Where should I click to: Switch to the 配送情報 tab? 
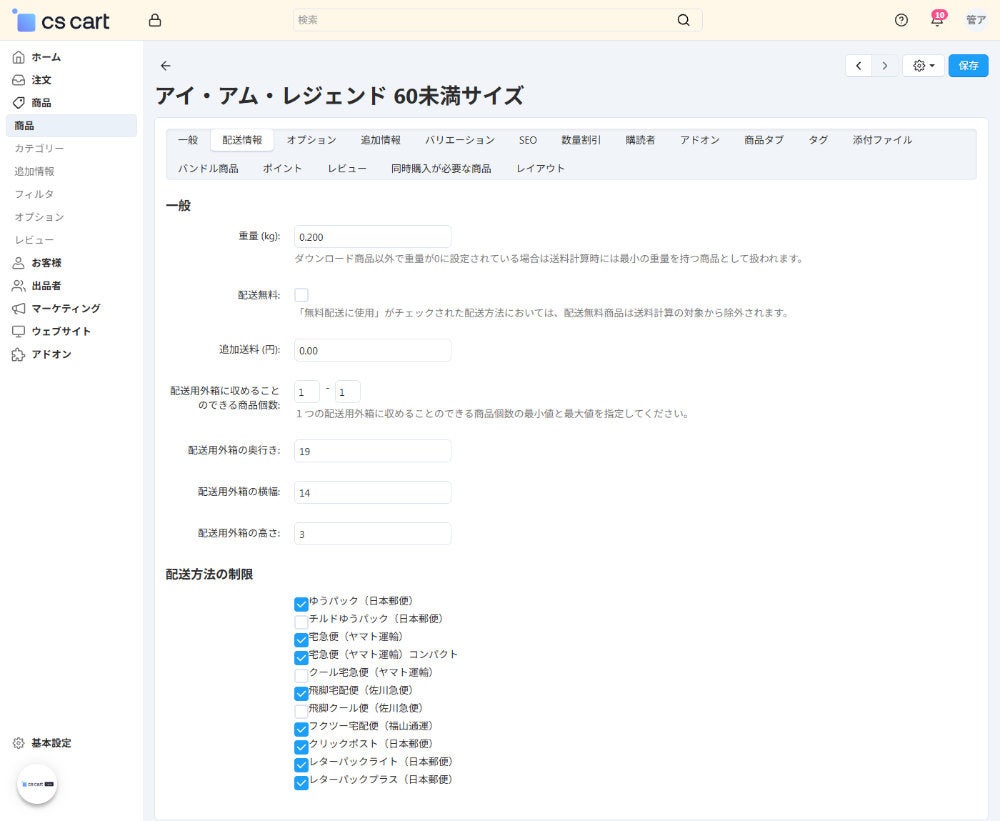(242, 140)
